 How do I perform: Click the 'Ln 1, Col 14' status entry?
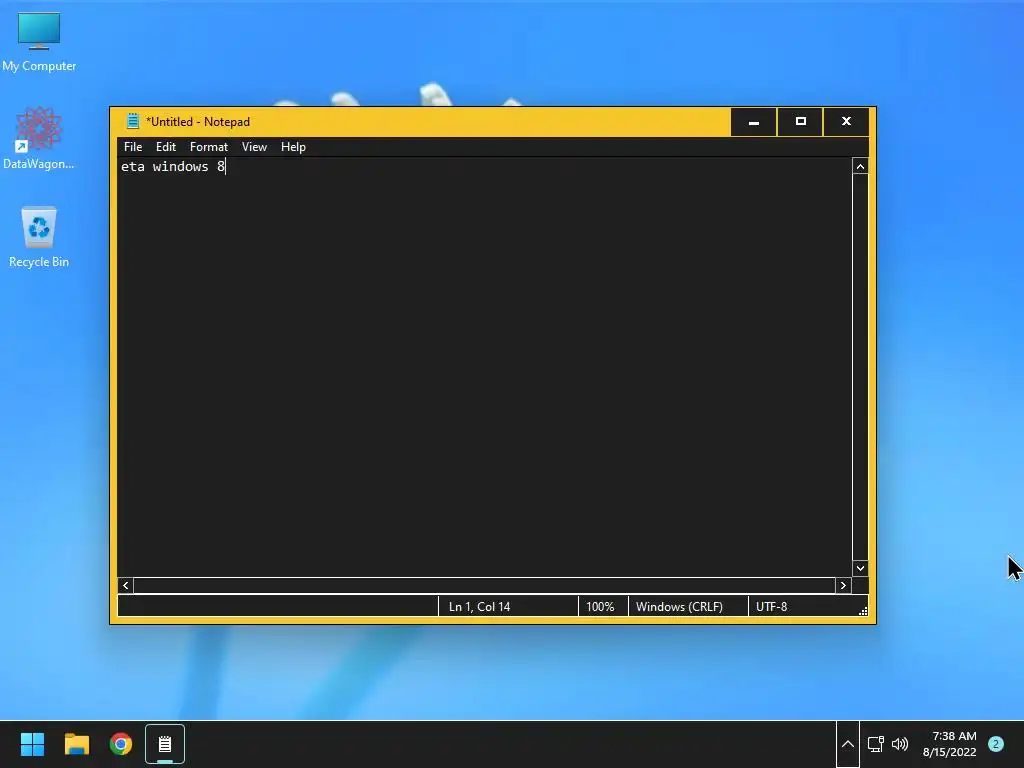[479, 607]
